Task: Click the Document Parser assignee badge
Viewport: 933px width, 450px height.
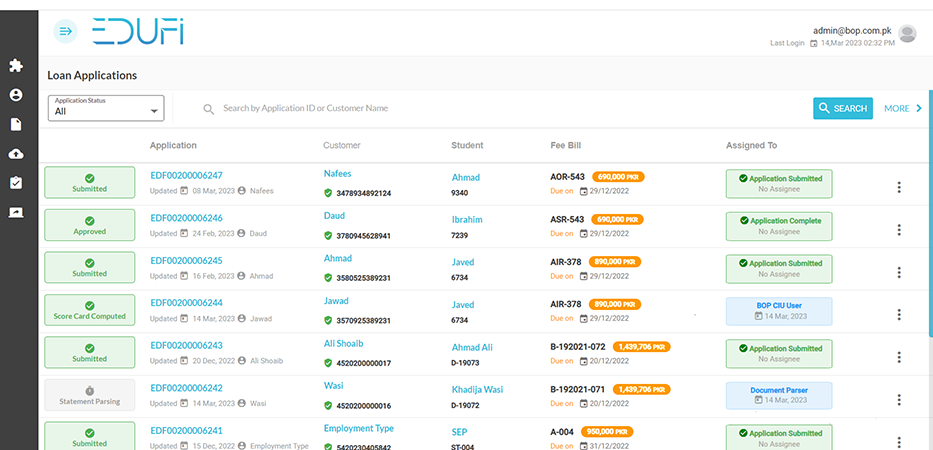Action: pos(779,396)
